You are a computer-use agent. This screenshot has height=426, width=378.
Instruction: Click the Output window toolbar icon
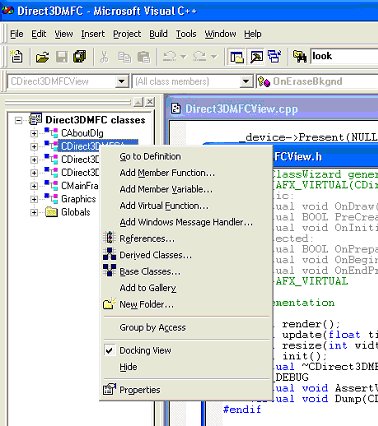[256, 57]
